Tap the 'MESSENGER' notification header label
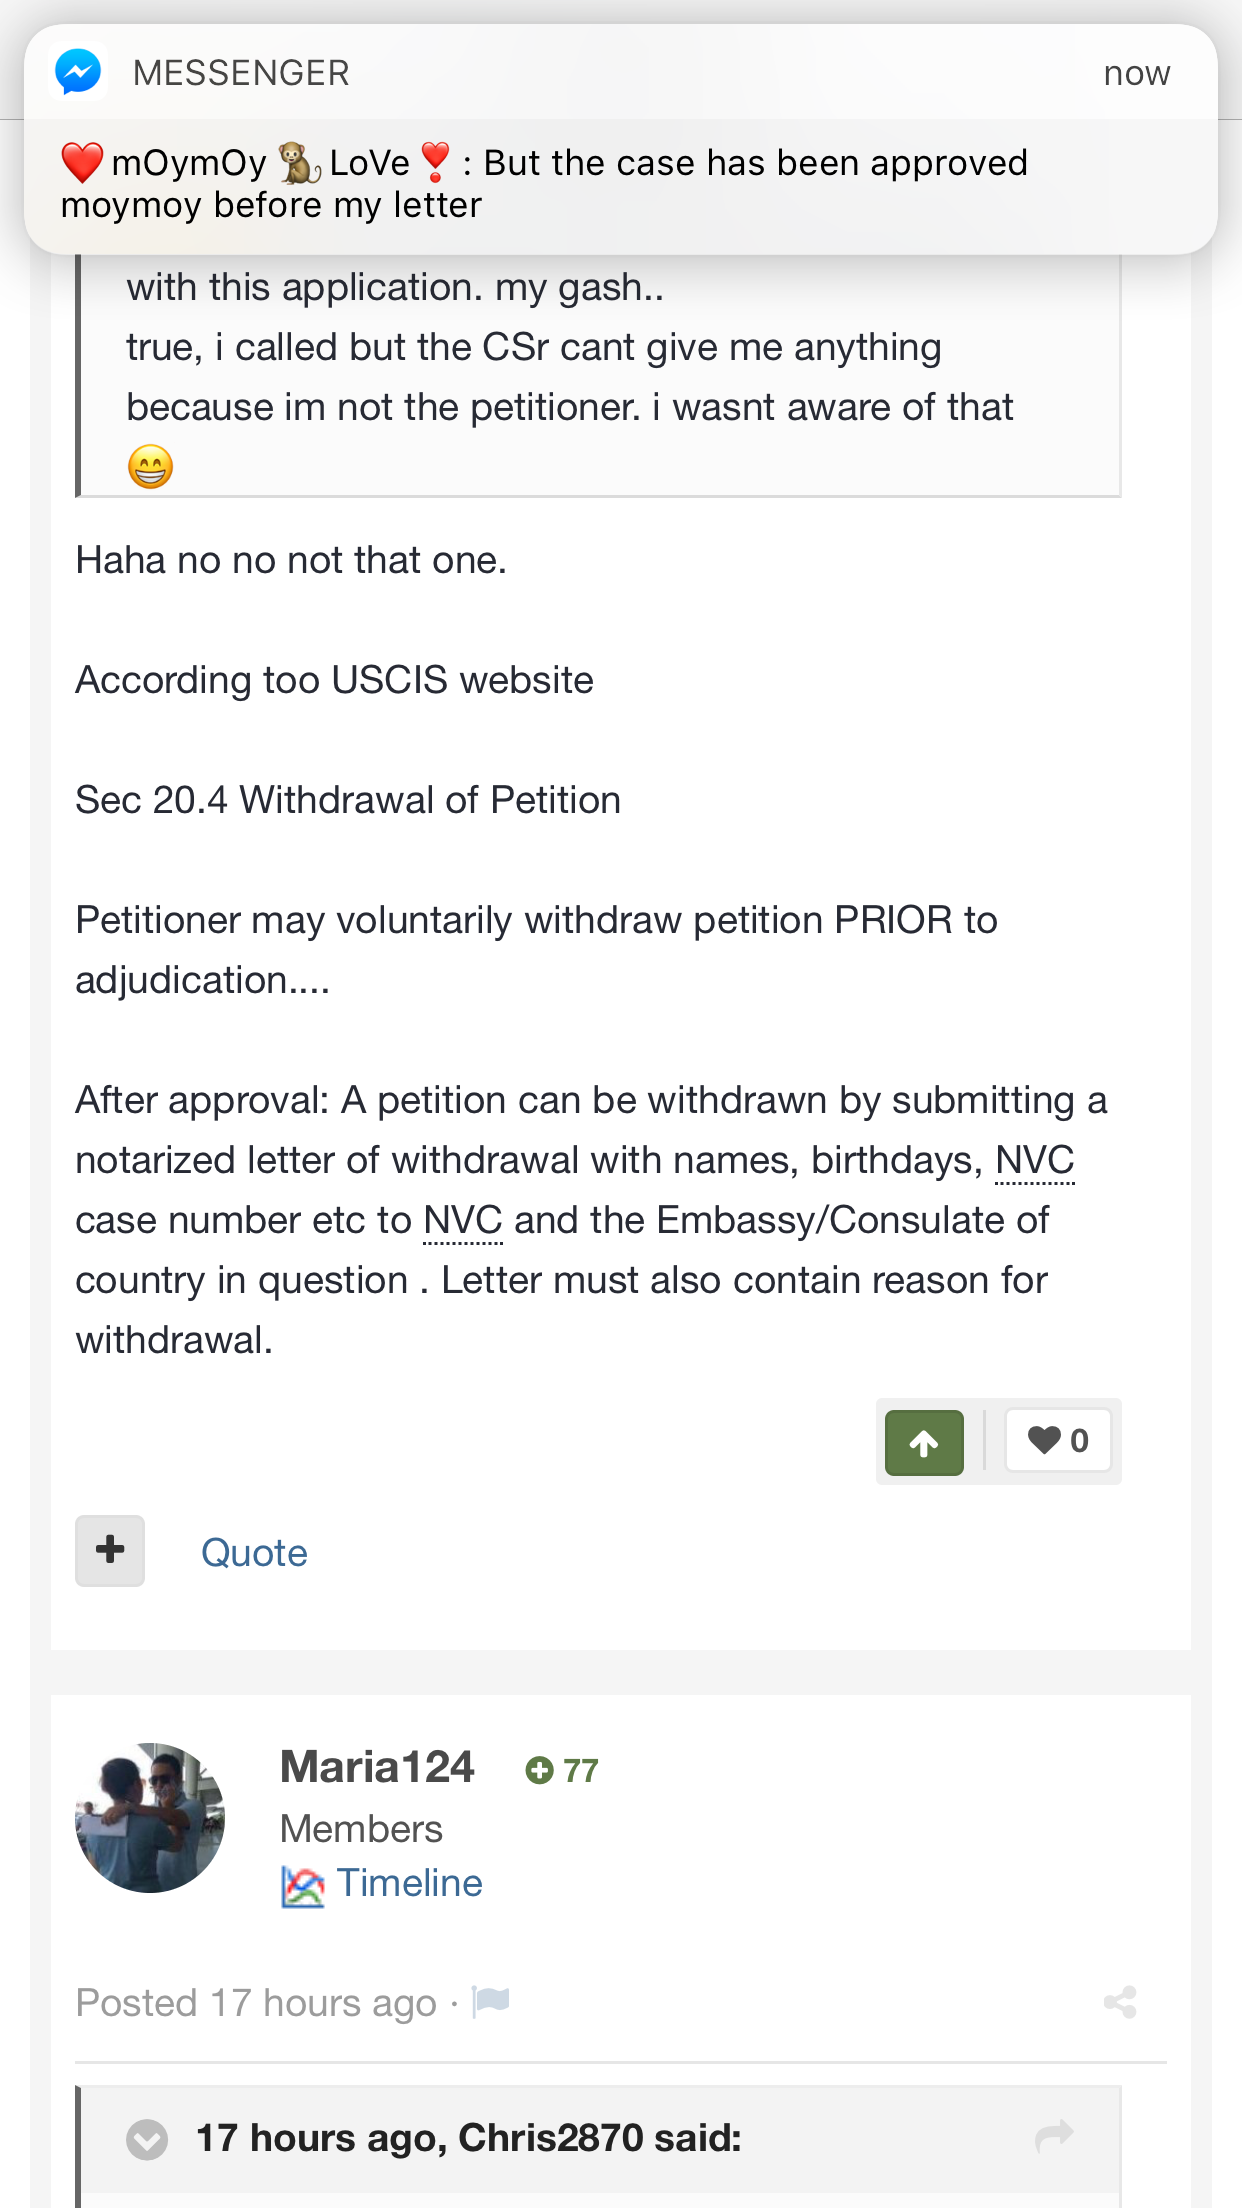 click(241, 73)
